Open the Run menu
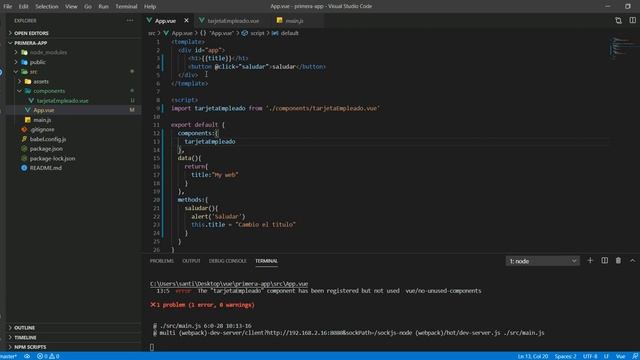The height and width of the screenshot is (360, 640). (104, 6)
